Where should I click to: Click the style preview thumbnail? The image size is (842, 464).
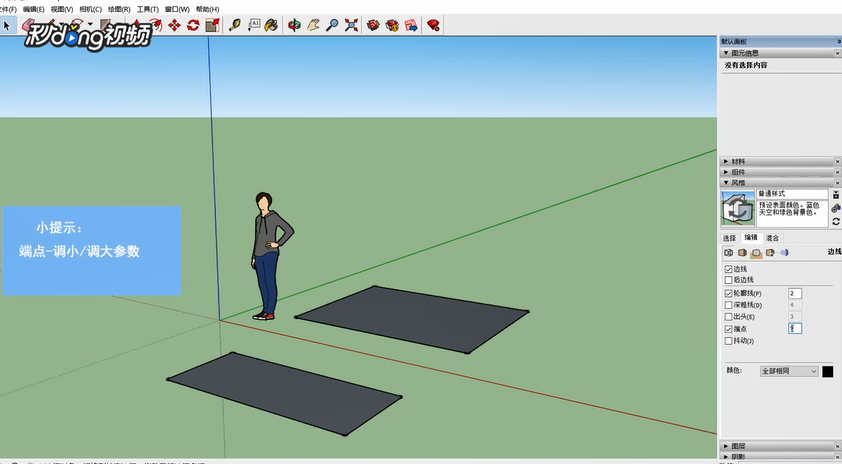[737, 208]
